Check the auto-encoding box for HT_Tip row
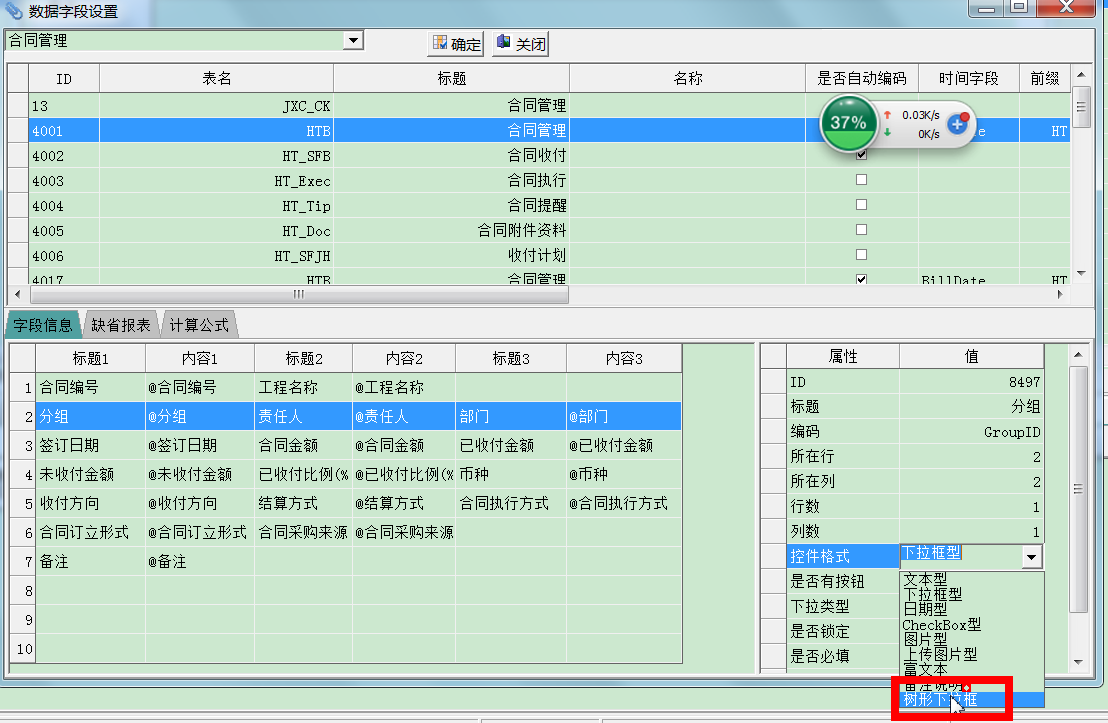Screen dimensions: 1108x723 click(861, 205)
